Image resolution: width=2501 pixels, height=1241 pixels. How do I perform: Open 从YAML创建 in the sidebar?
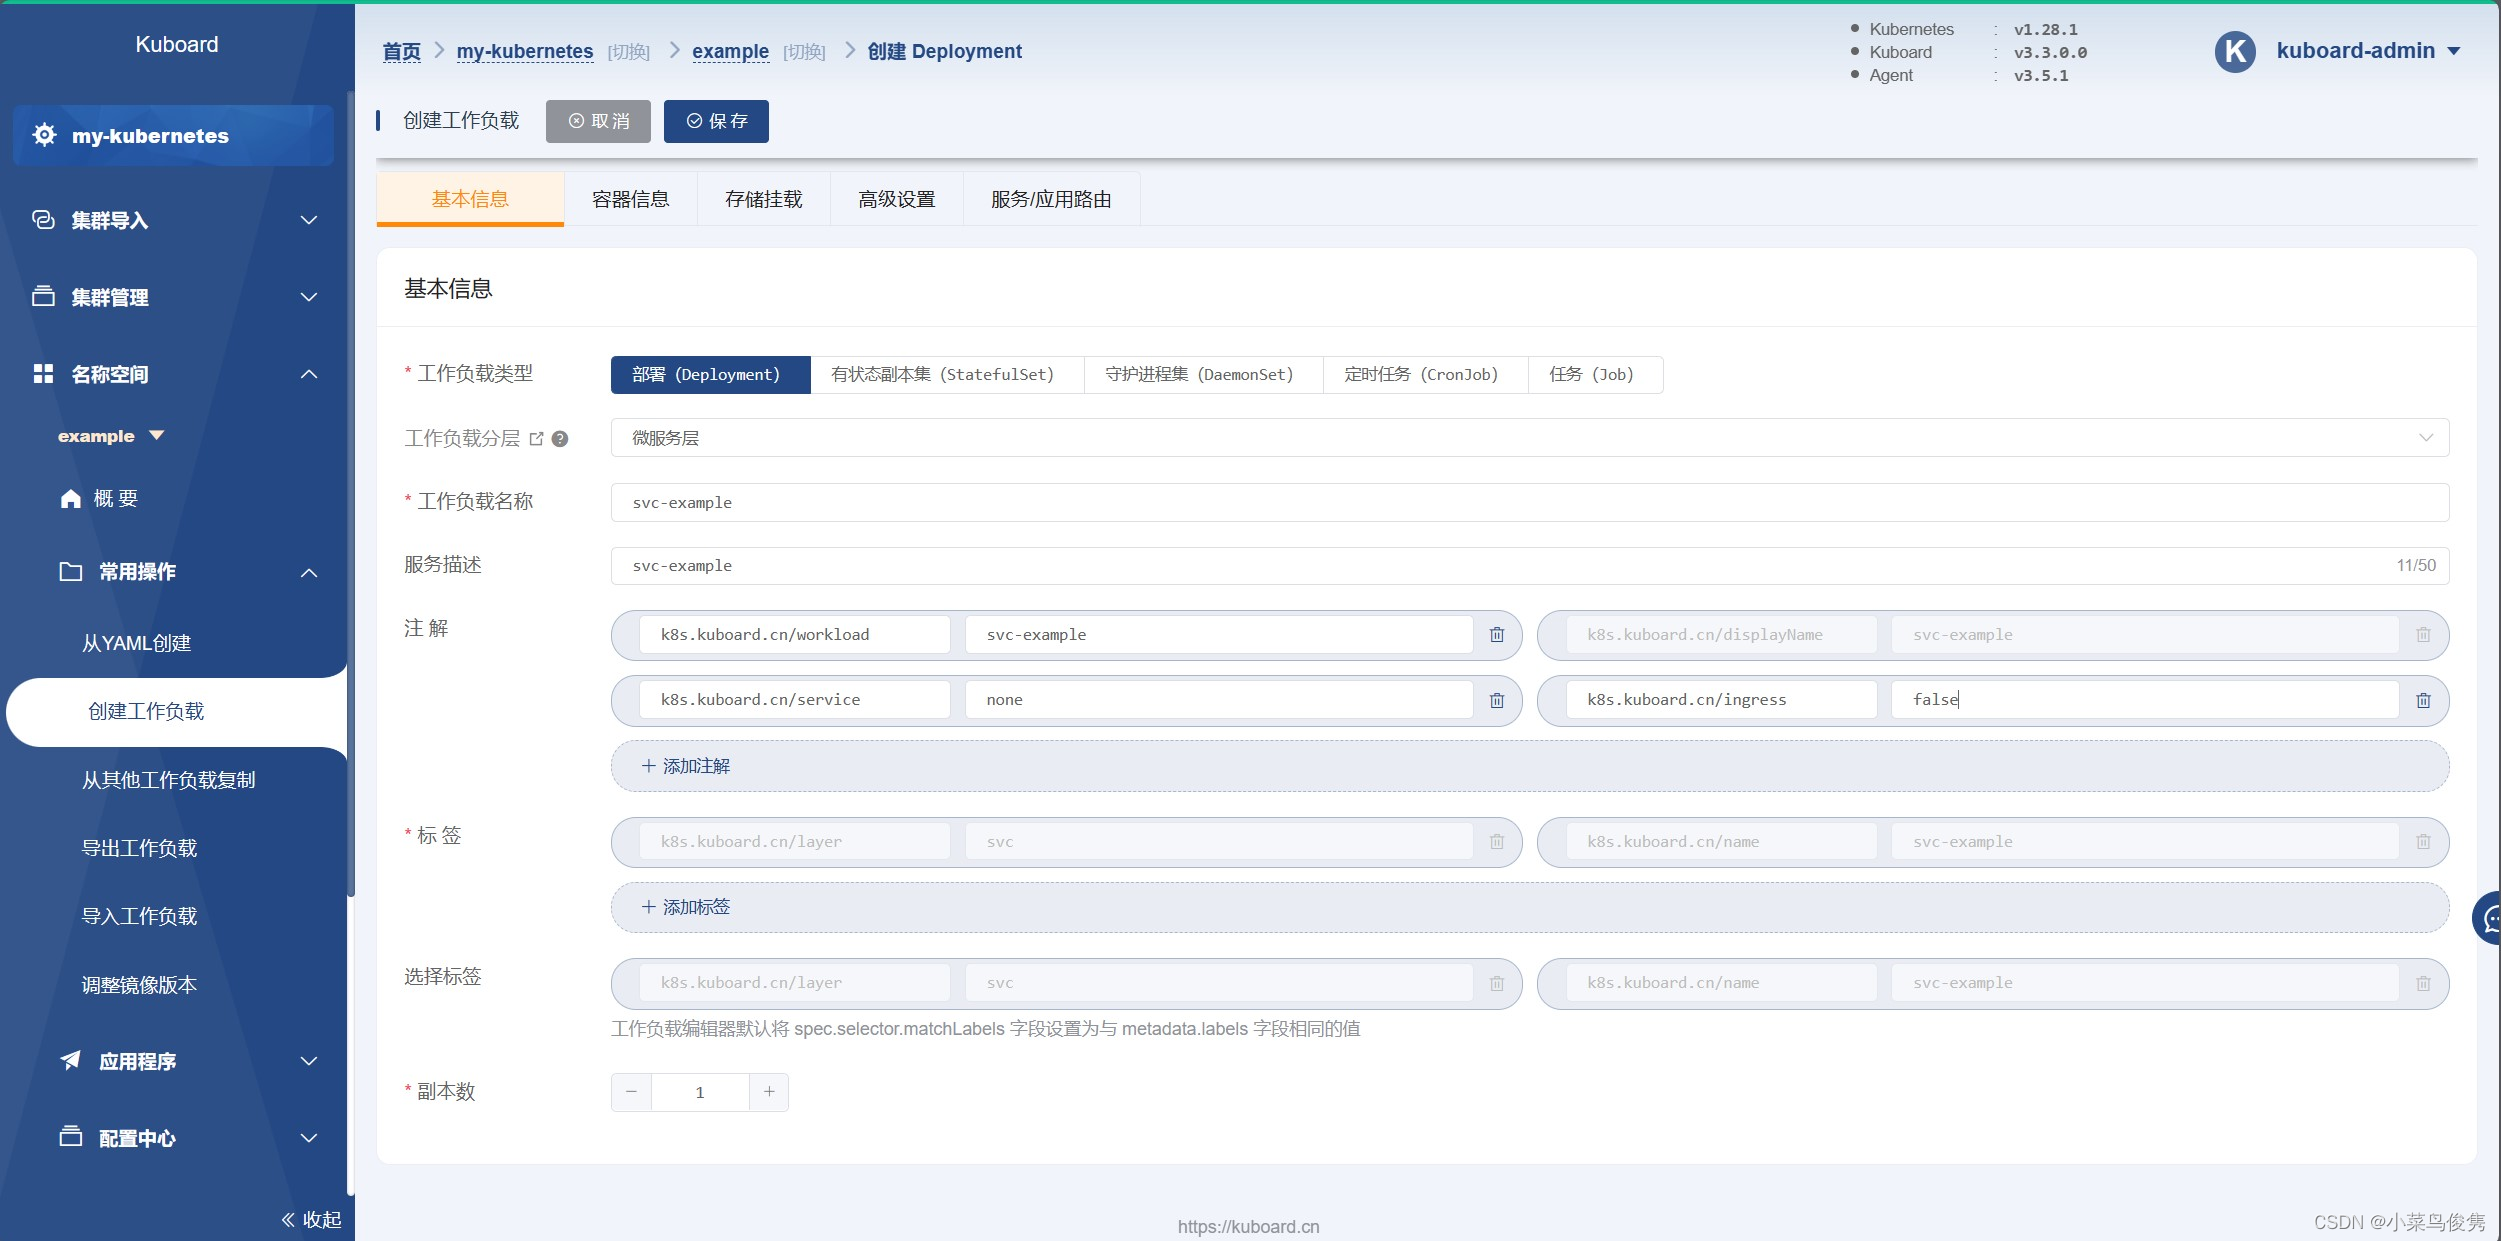pyautogui.click(x=136, y=643)
